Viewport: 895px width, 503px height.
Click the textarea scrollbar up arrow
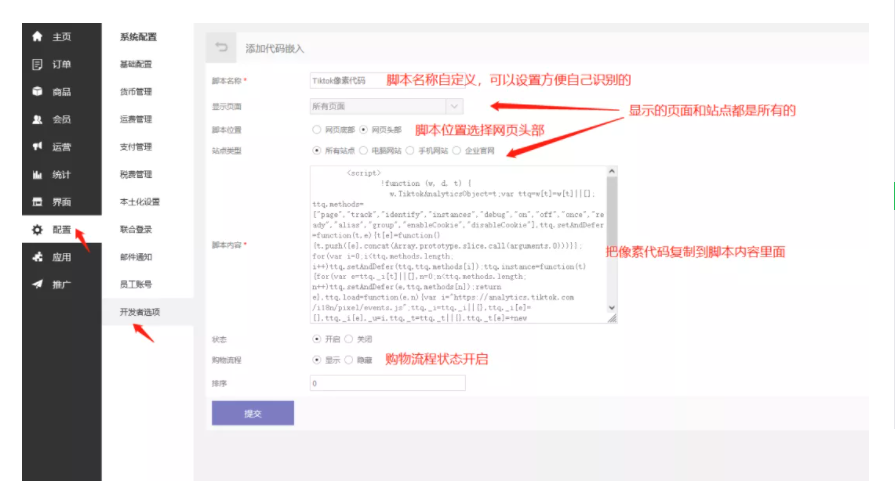click(x=612, y=171)
